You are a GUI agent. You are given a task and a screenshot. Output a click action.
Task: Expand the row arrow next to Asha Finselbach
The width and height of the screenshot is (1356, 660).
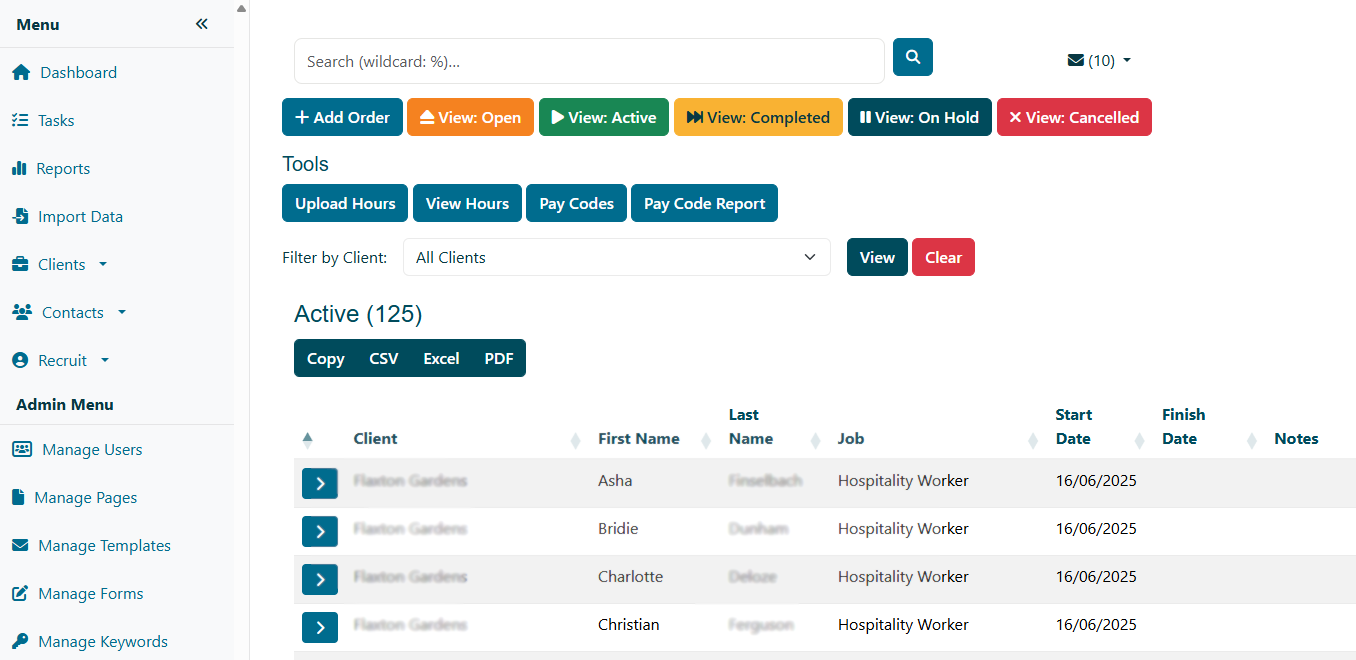320,483
